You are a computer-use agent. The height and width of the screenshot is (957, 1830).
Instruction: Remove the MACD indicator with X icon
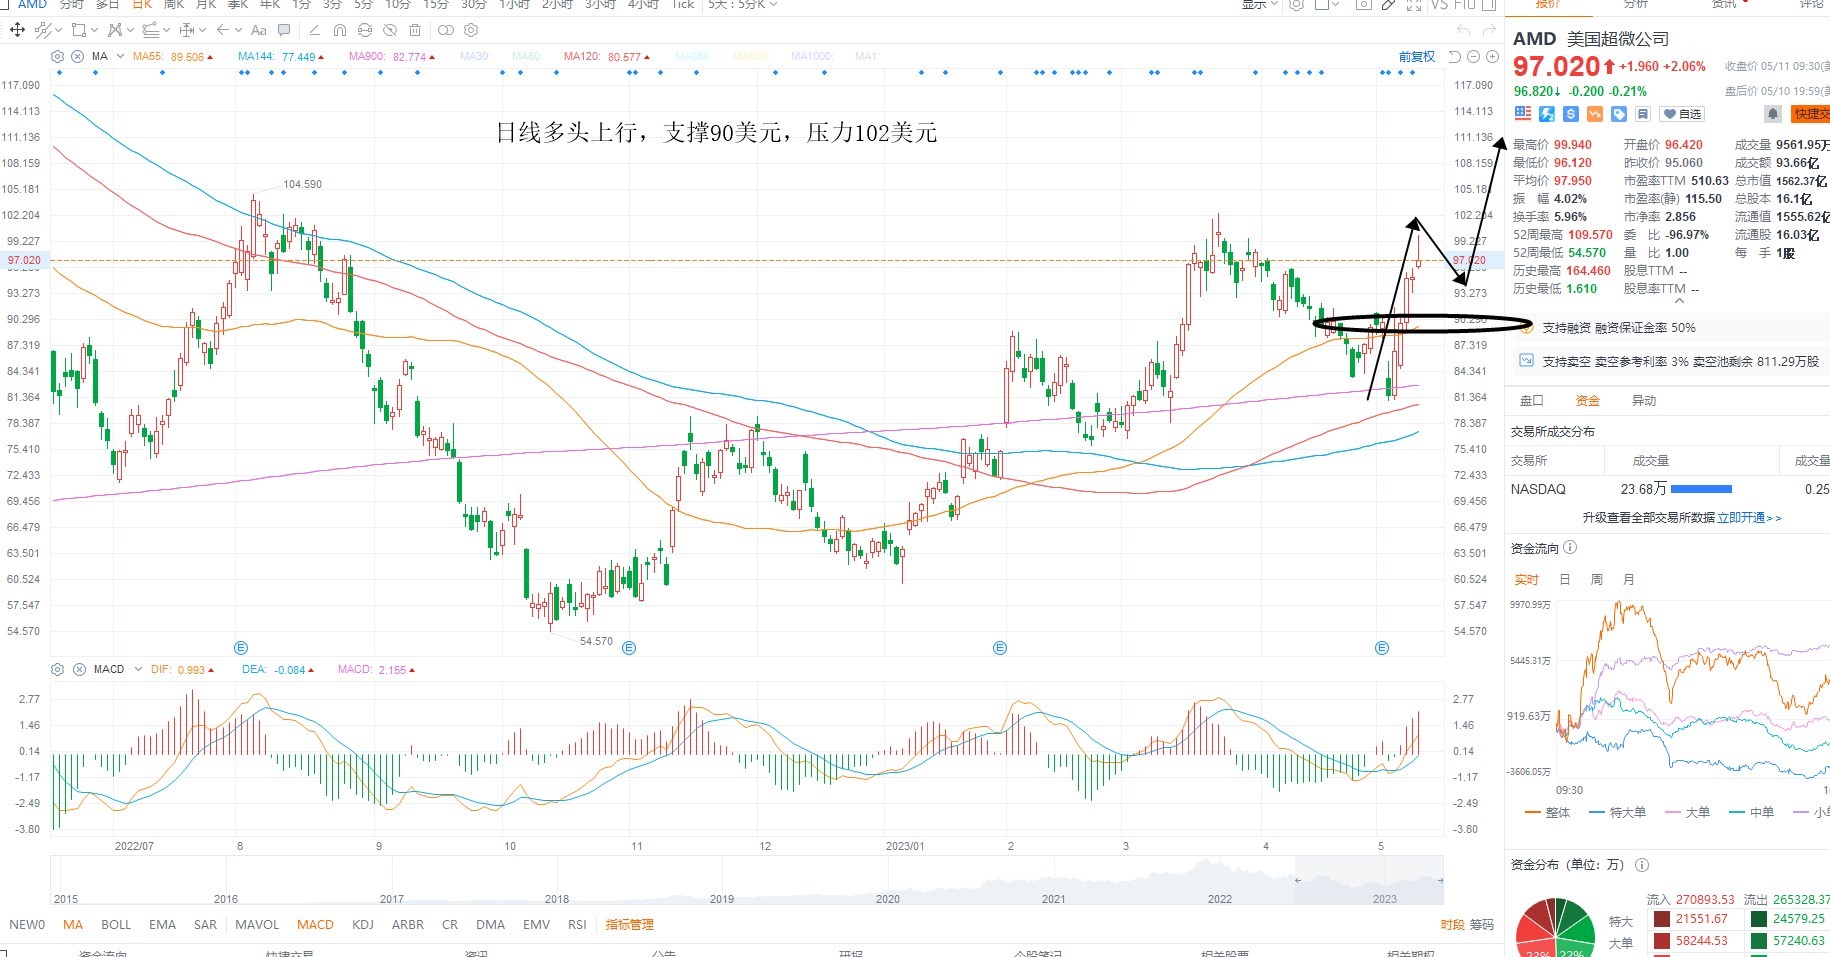[x=78, y=669]
